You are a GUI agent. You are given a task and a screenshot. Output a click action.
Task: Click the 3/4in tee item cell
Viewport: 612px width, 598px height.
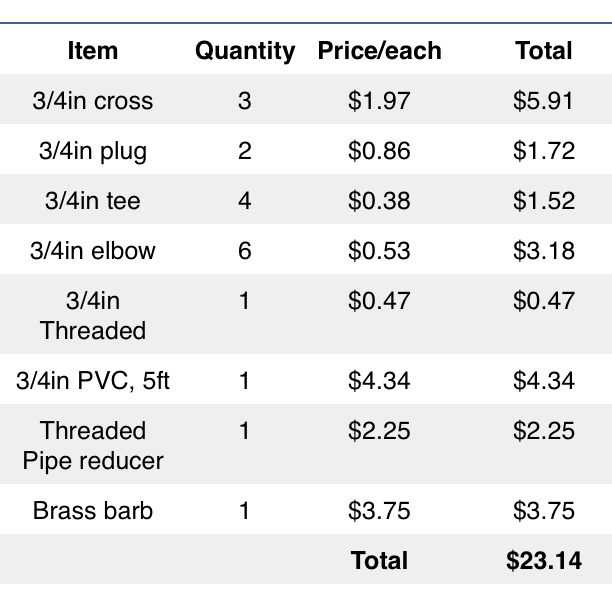click(x=93, y=201)
